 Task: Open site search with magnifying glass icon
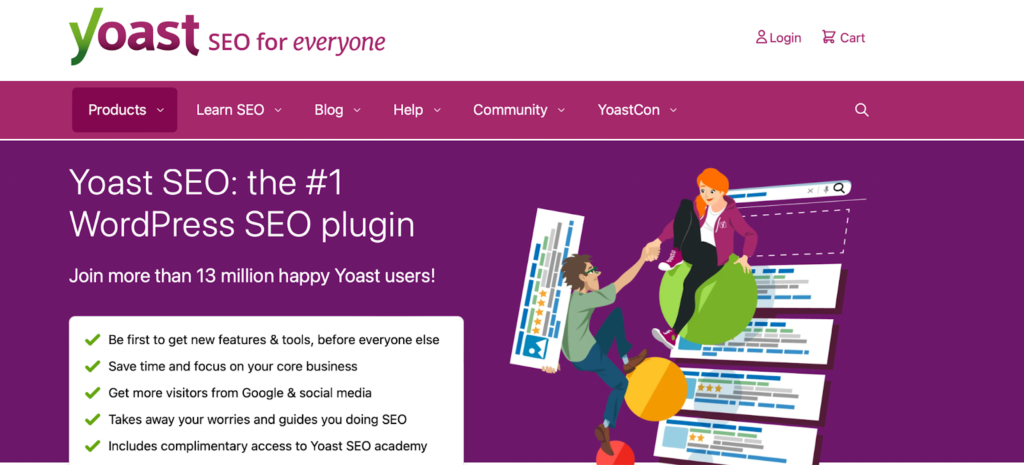[x=861, y=110]
